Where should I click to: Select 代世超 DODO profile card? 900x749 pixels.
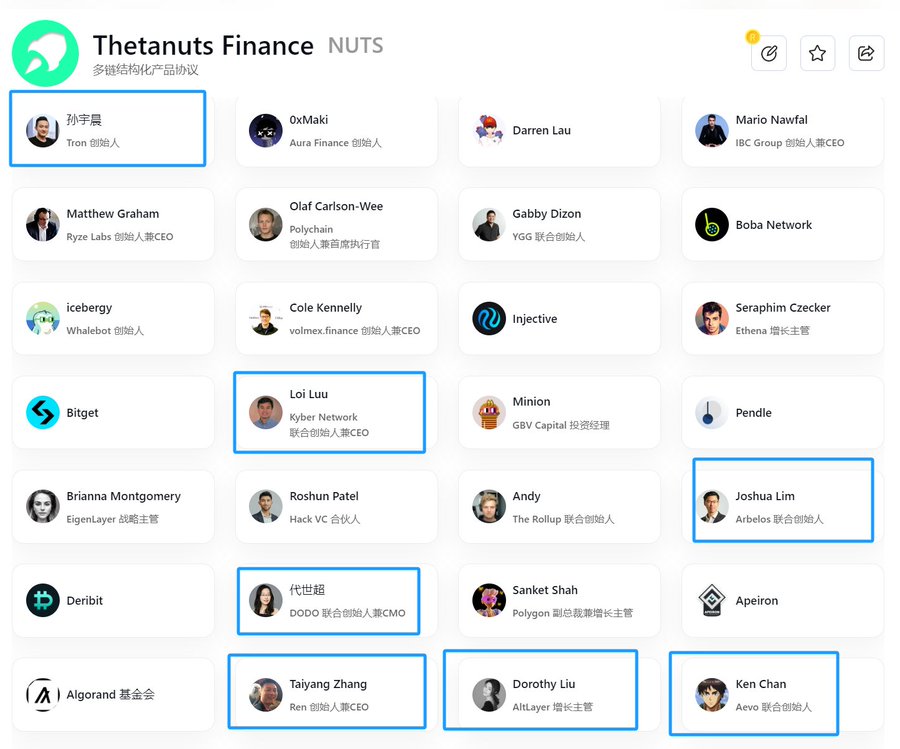(329, 601)
